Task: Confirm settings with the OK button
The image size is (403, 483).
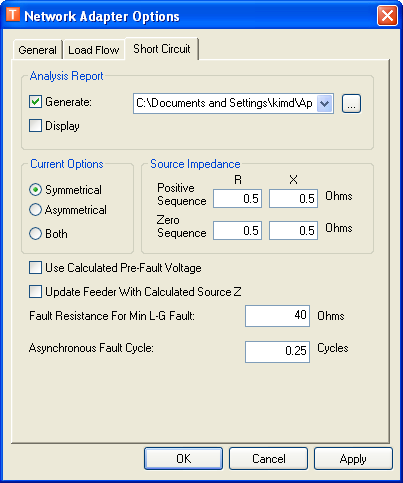Action: (183, 459)
